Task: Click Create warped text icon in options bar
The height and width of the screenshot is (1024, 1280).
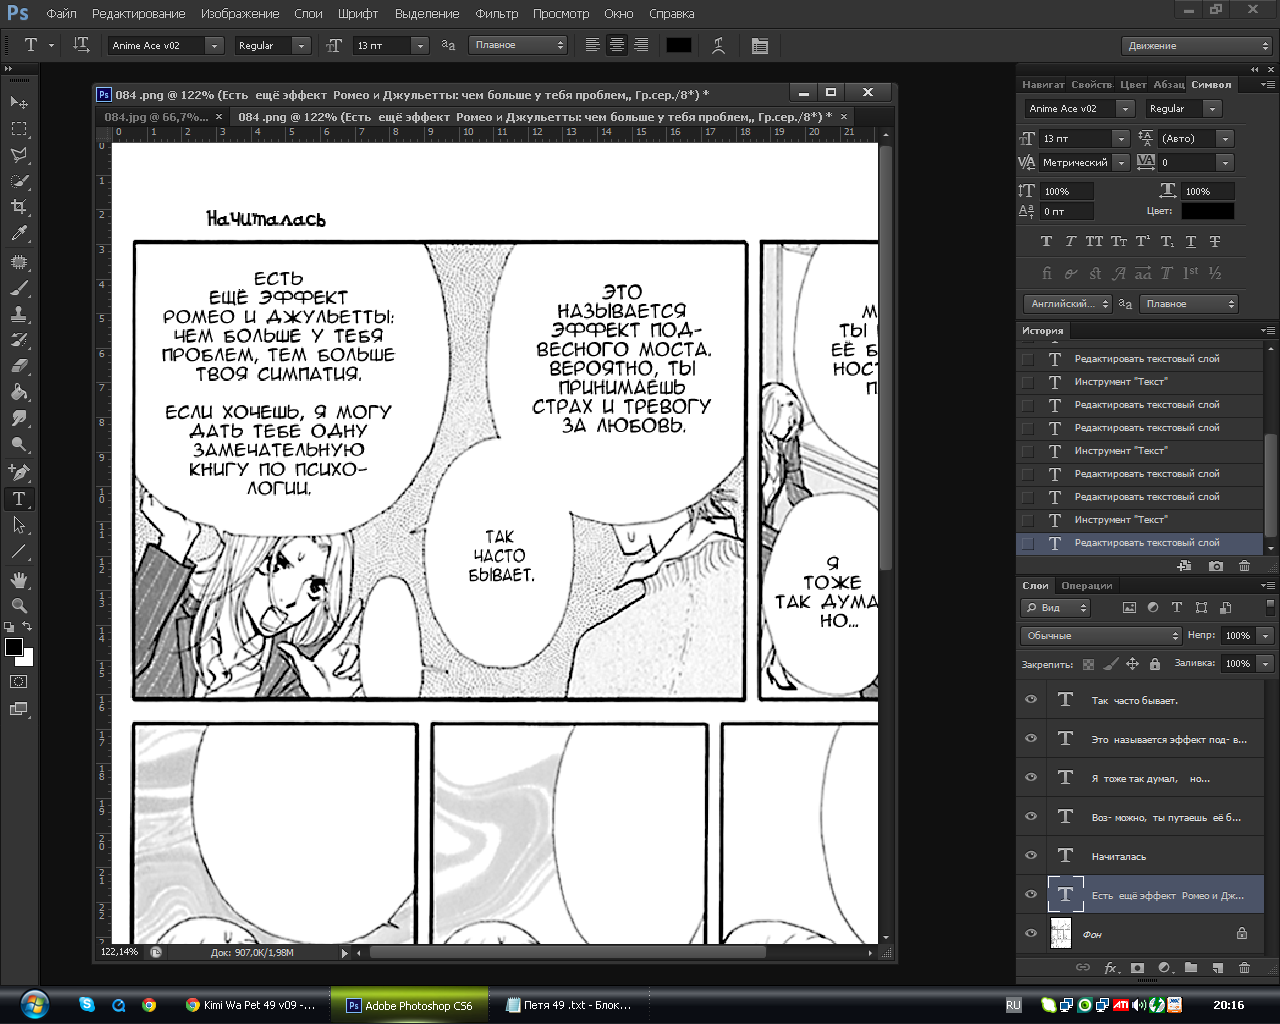Action: [718, 45]
